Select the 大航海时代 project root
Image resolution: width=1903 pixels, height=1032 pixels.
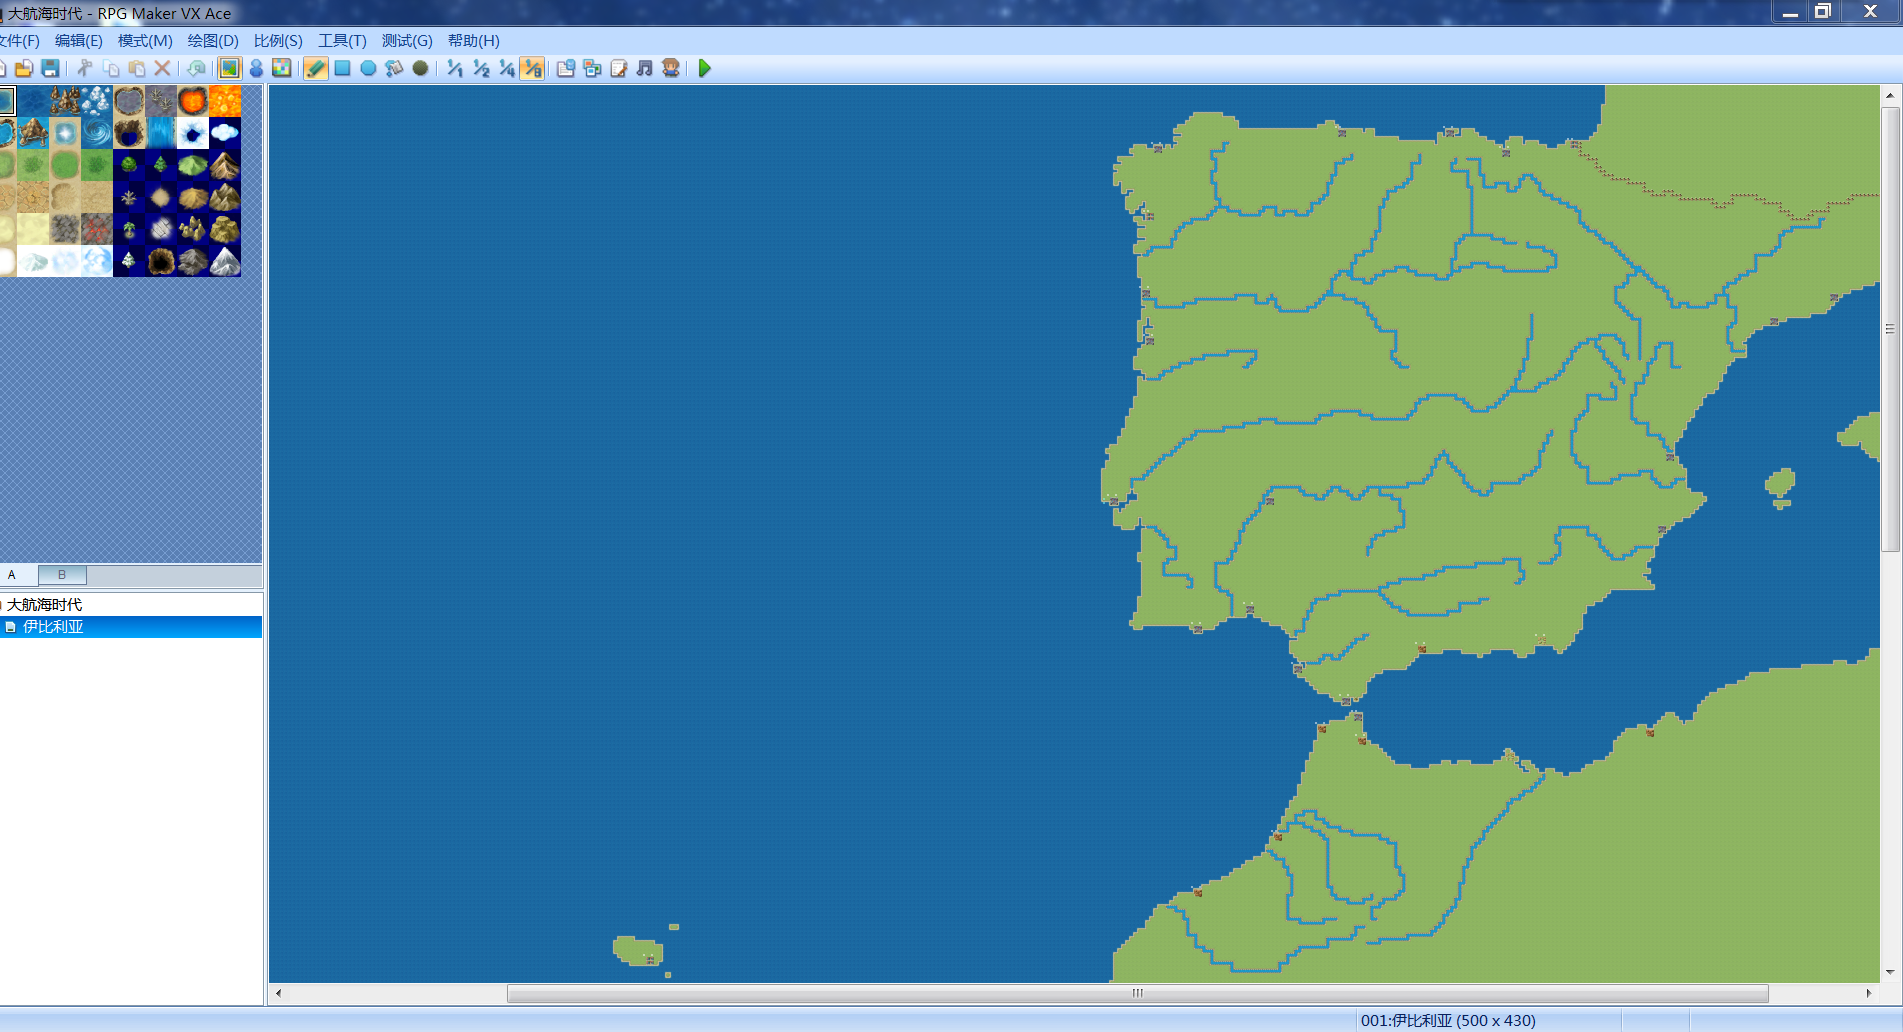tap(44, 605)
